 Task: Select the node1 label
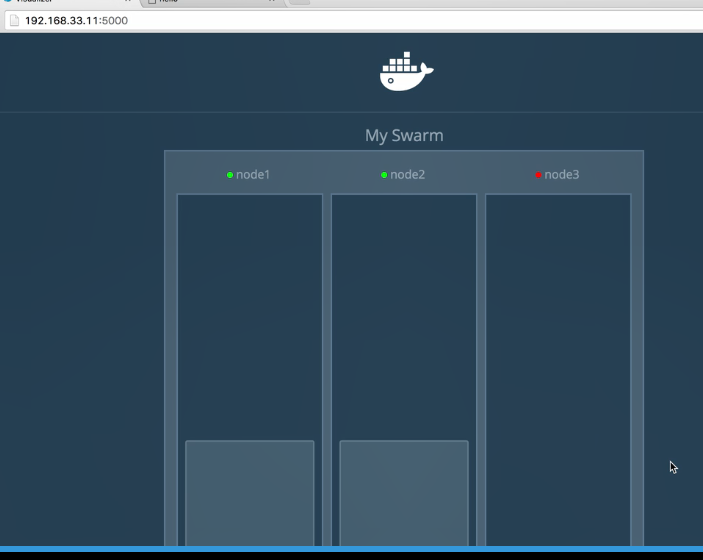pos(253,174)
